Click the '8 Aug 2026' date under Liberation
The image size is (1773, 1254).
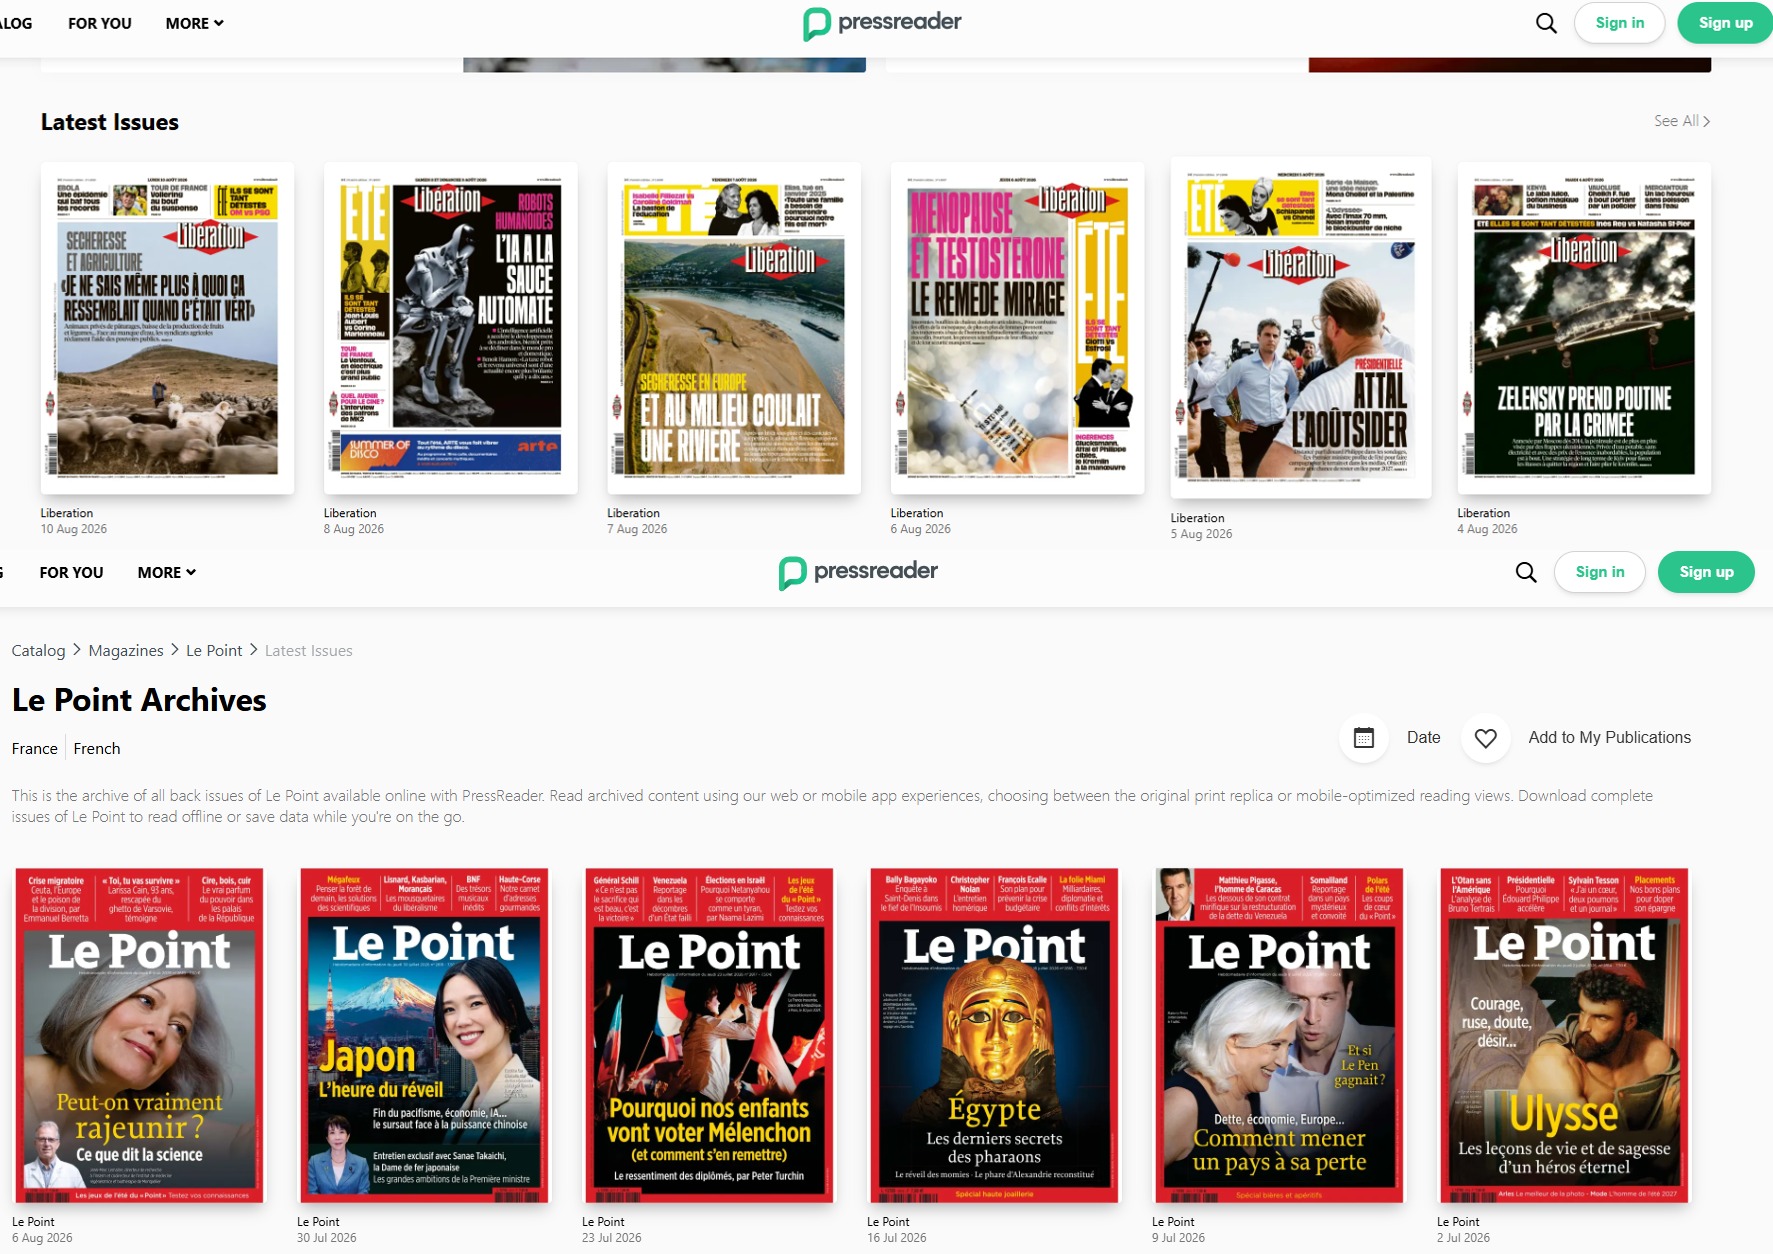354,529
